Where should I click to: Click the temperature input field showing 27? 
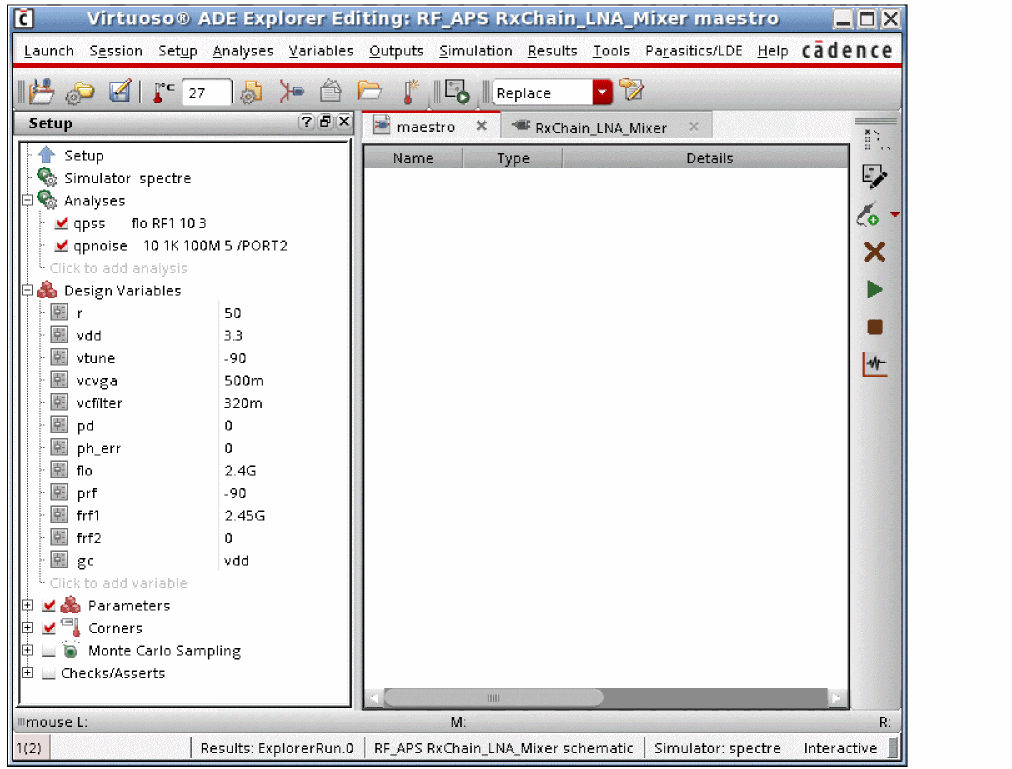click(207, 93)
